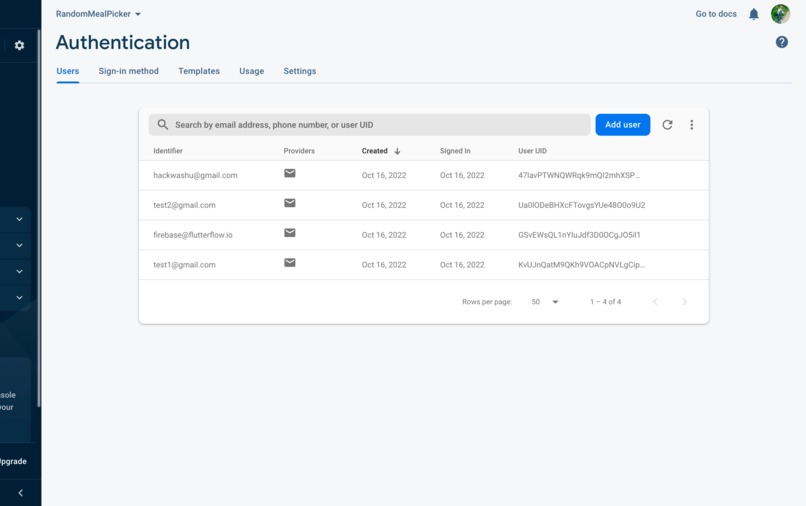Click the Providers column header

(299, 151)
